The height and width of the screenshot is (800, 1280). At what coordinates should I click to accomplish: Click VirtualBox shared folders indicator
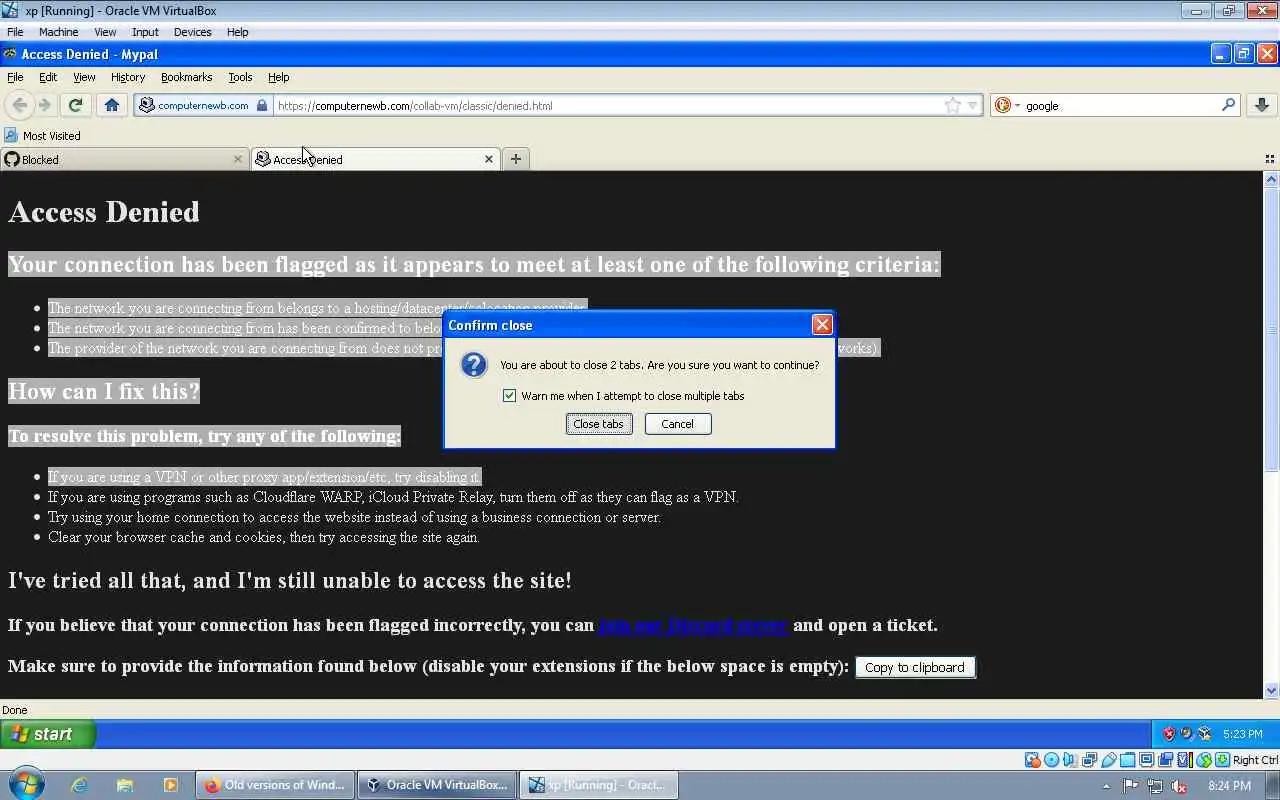pos(1127,760)
